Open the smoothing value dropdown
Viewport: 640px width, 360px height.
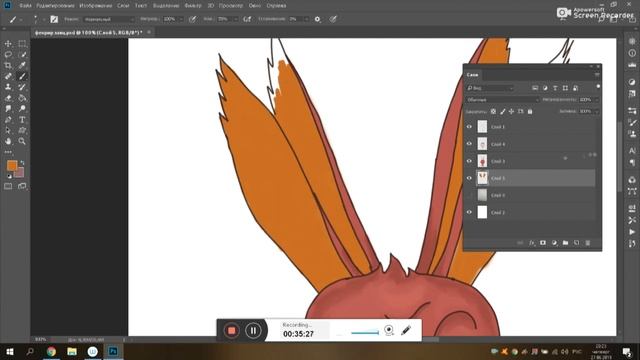(x=306, y=19)
